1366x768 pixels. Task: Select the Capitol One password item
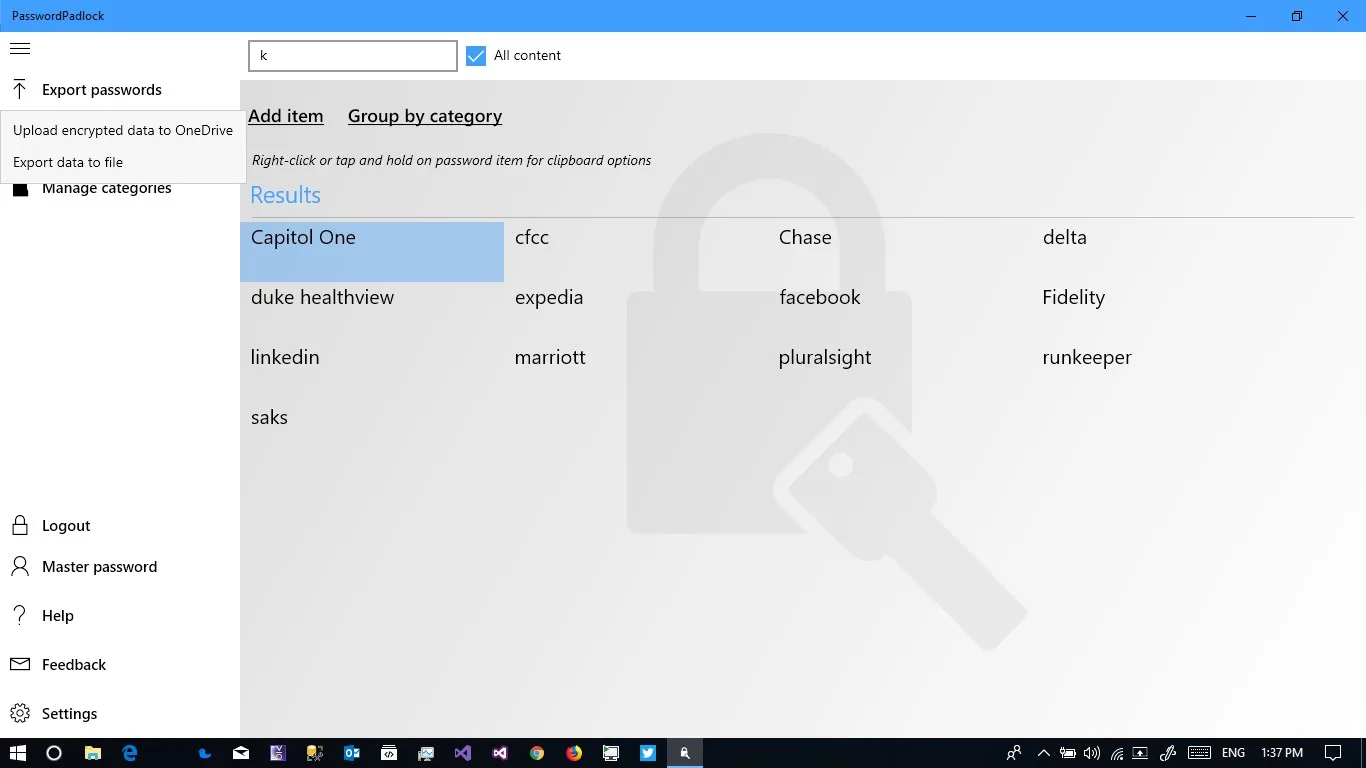[x=372, y=252]
